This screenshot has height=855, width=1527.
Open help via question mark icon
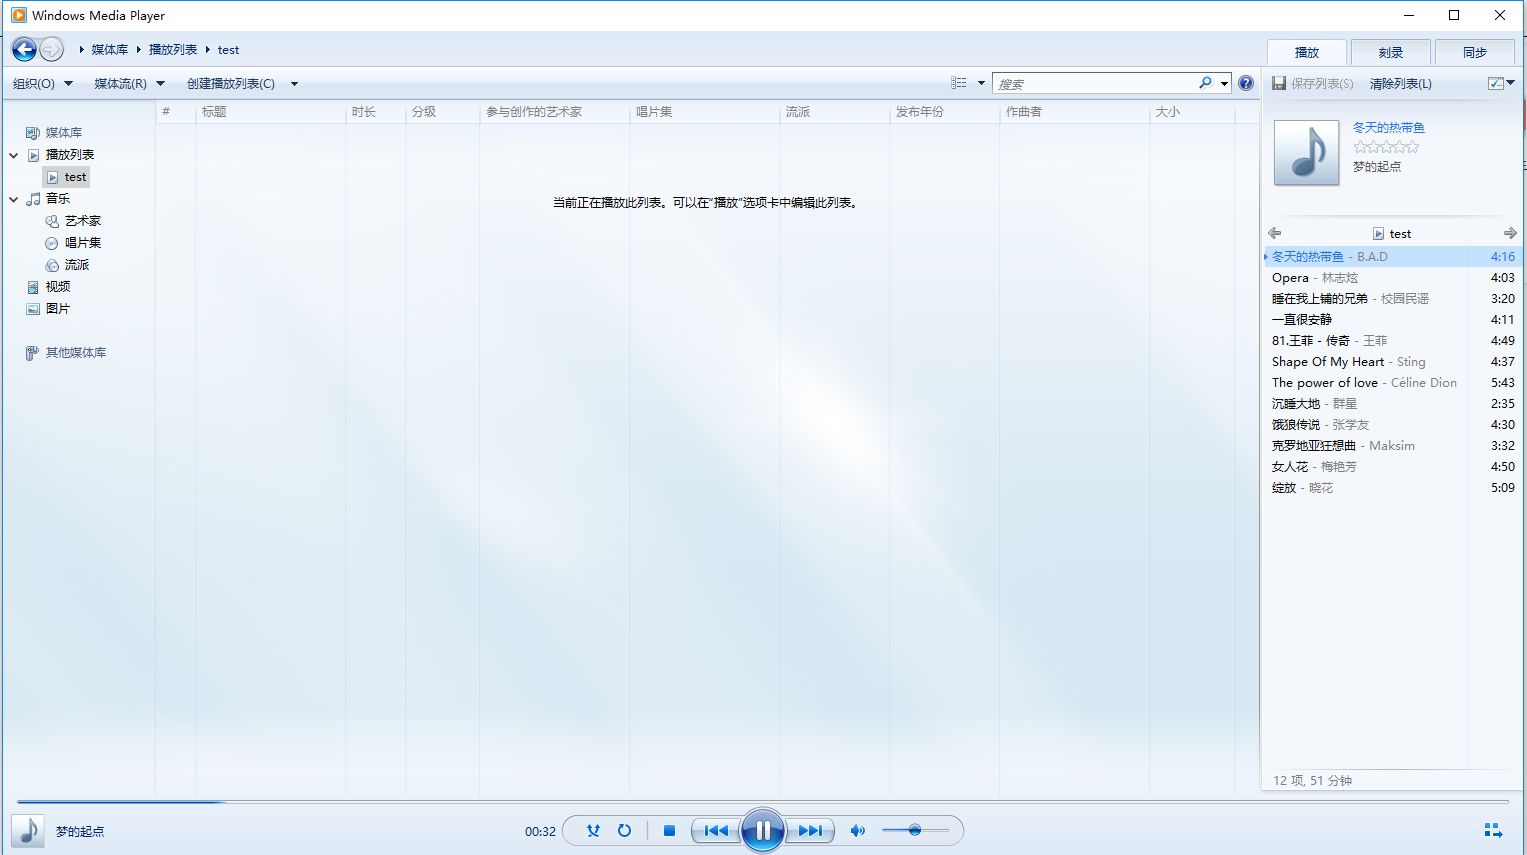pos(1245,83)
